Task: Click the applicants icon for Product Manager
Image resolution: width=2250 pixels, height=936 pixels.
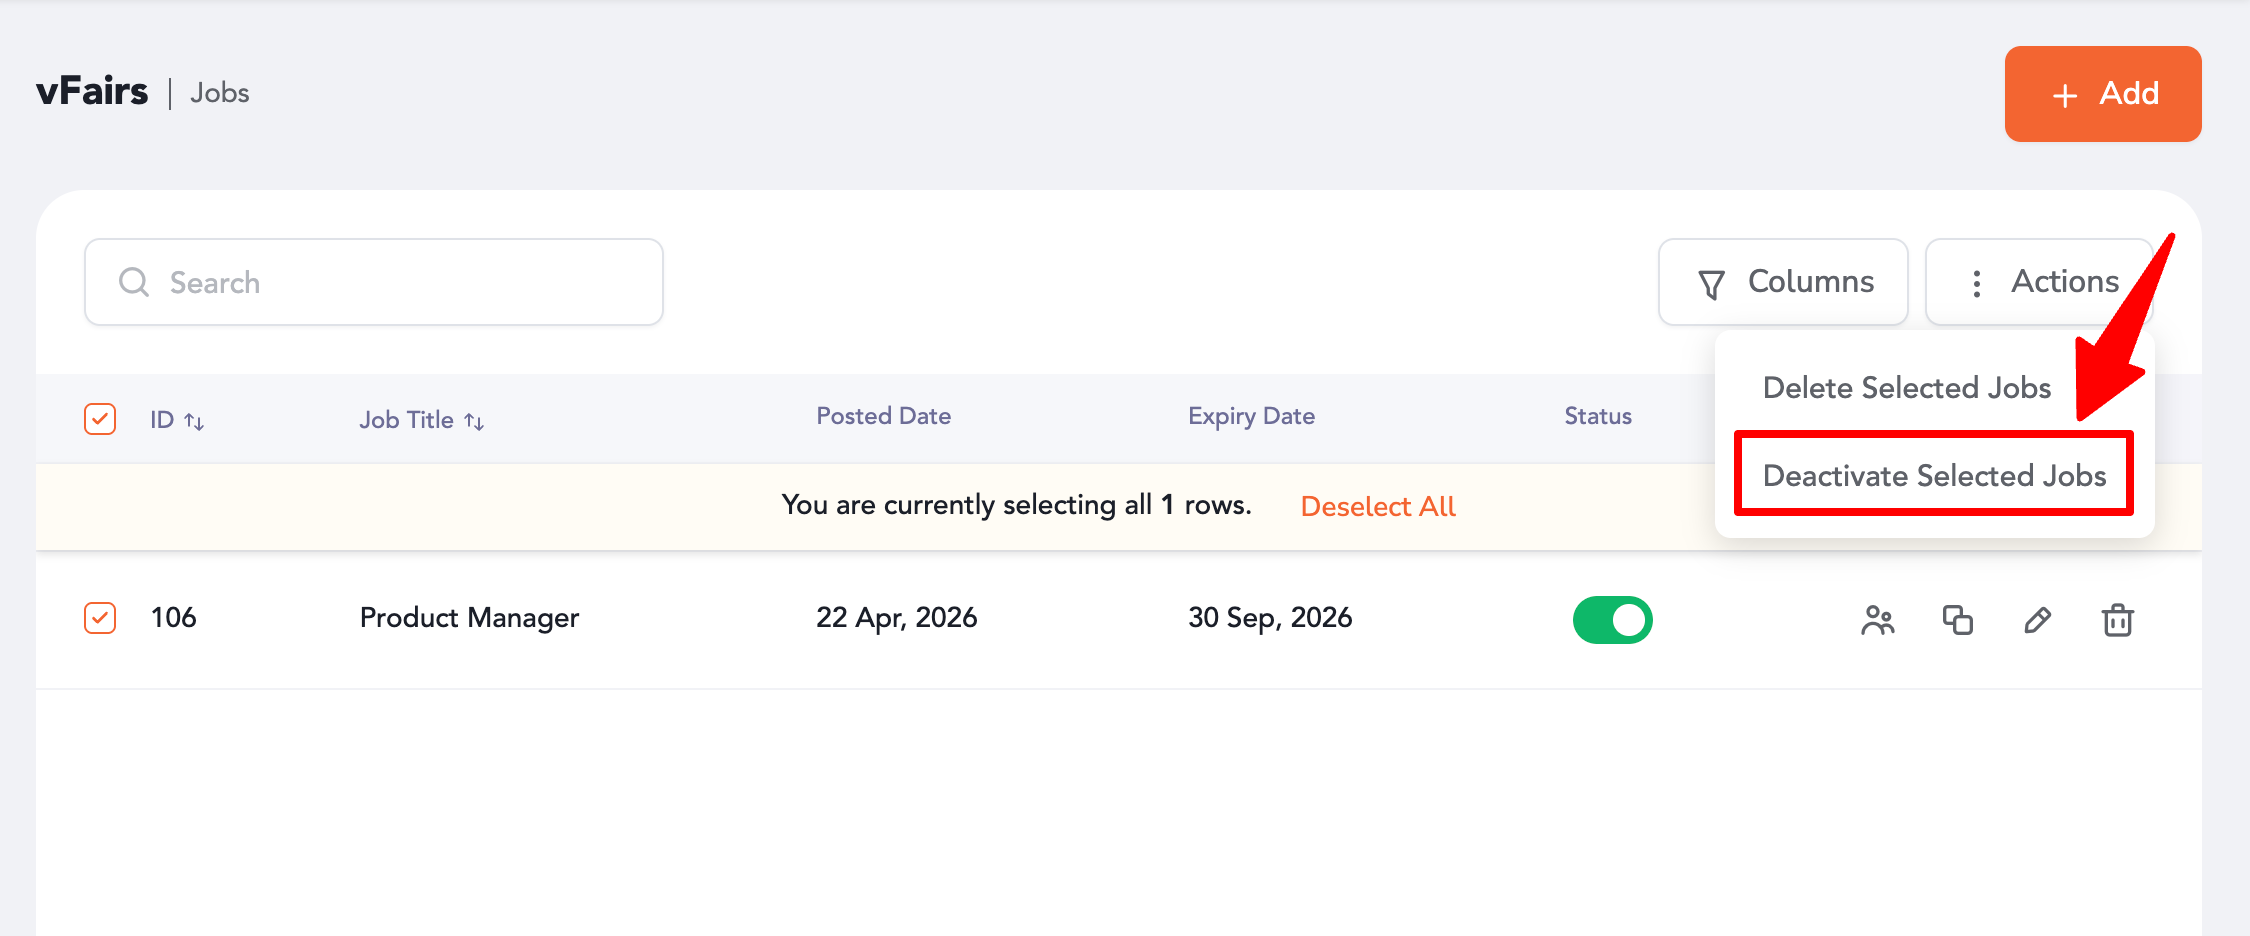Action: [1877, 621]
